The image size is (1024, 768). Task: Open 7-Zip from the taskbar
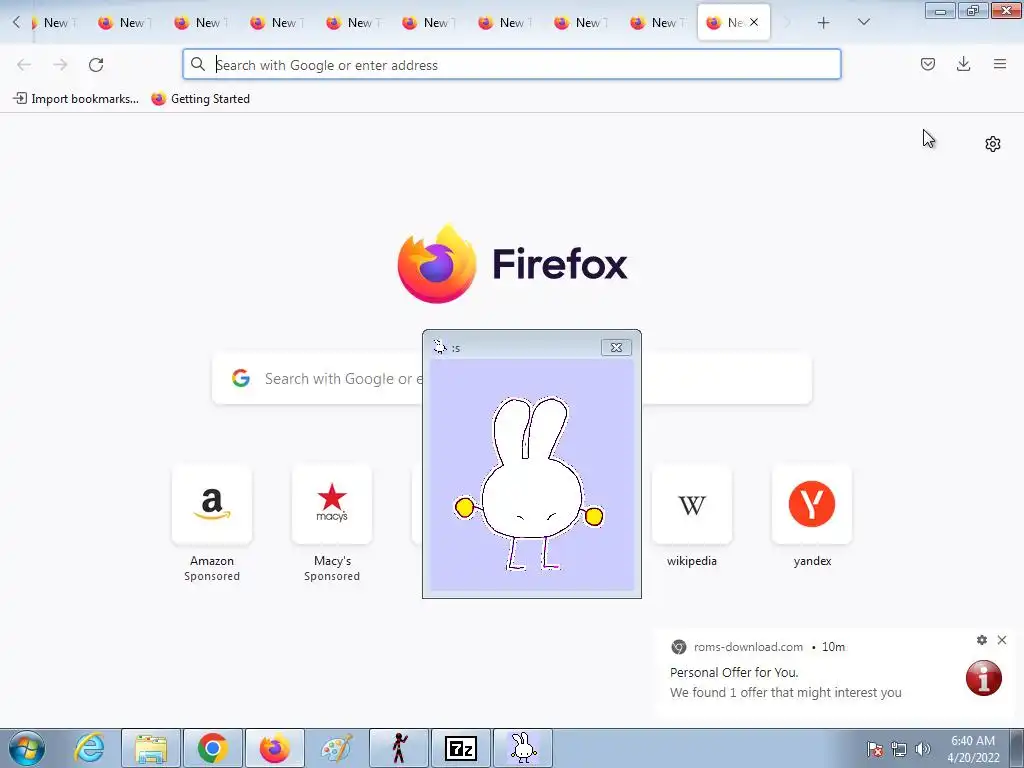point(461,748)
